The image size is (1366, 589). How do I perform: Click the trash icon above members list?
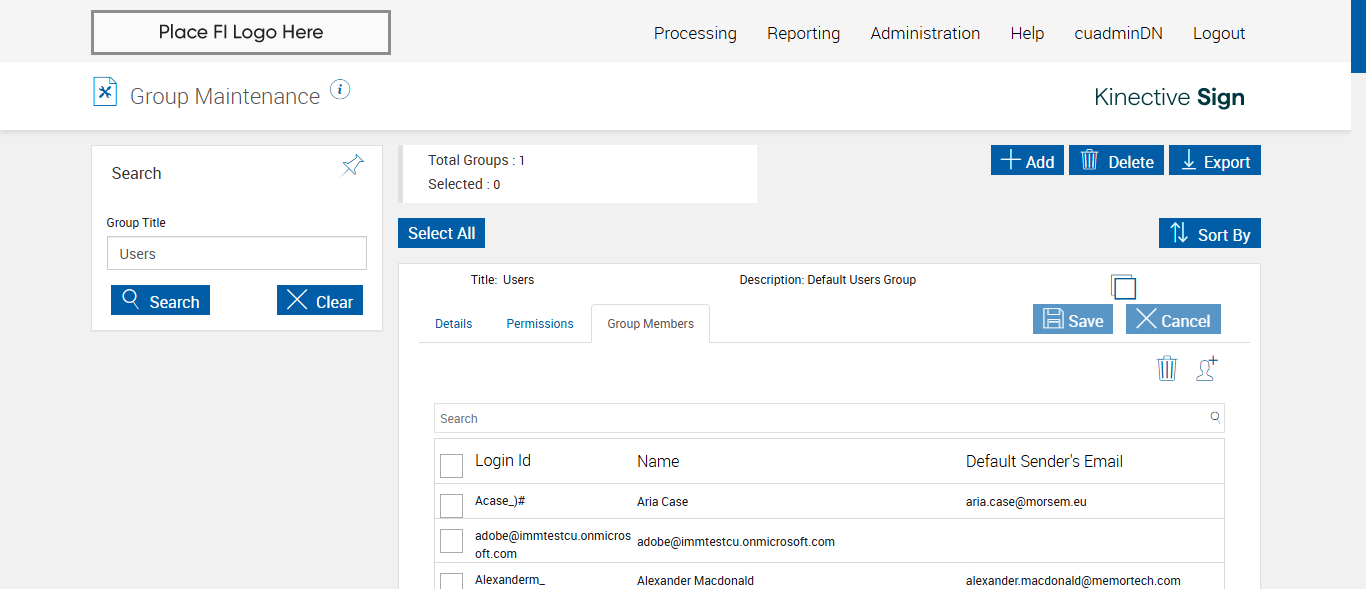click(1167, 369)
